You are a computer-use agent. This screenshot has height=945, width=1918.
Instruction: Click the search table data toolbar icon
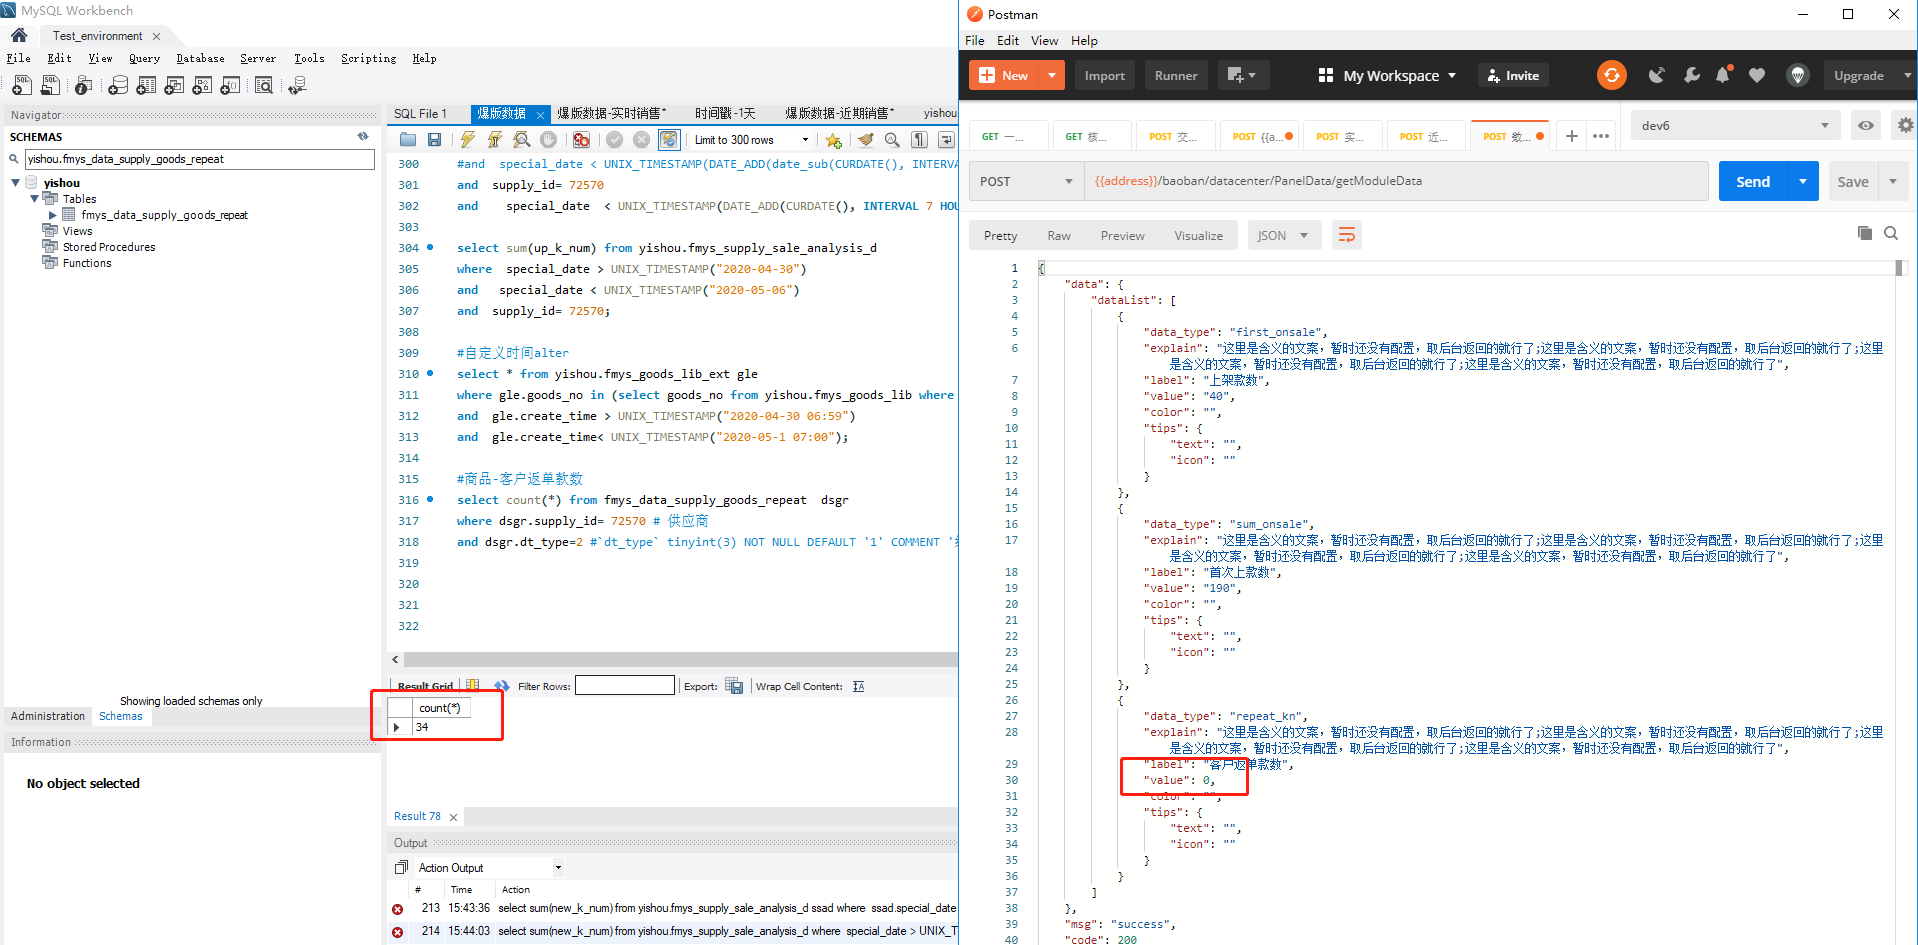pos(264,86)
